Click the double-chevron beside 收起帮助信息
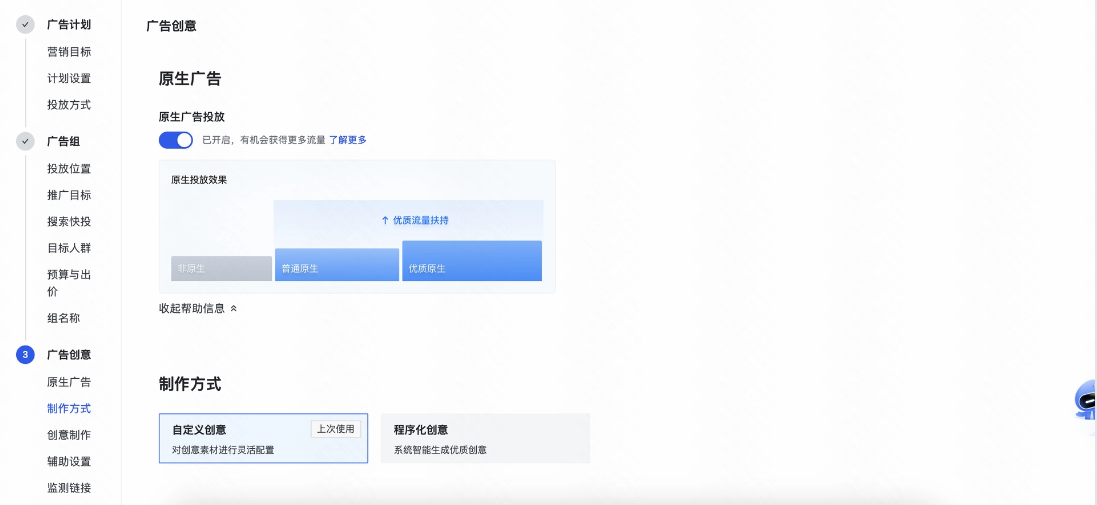 point(234,308)
